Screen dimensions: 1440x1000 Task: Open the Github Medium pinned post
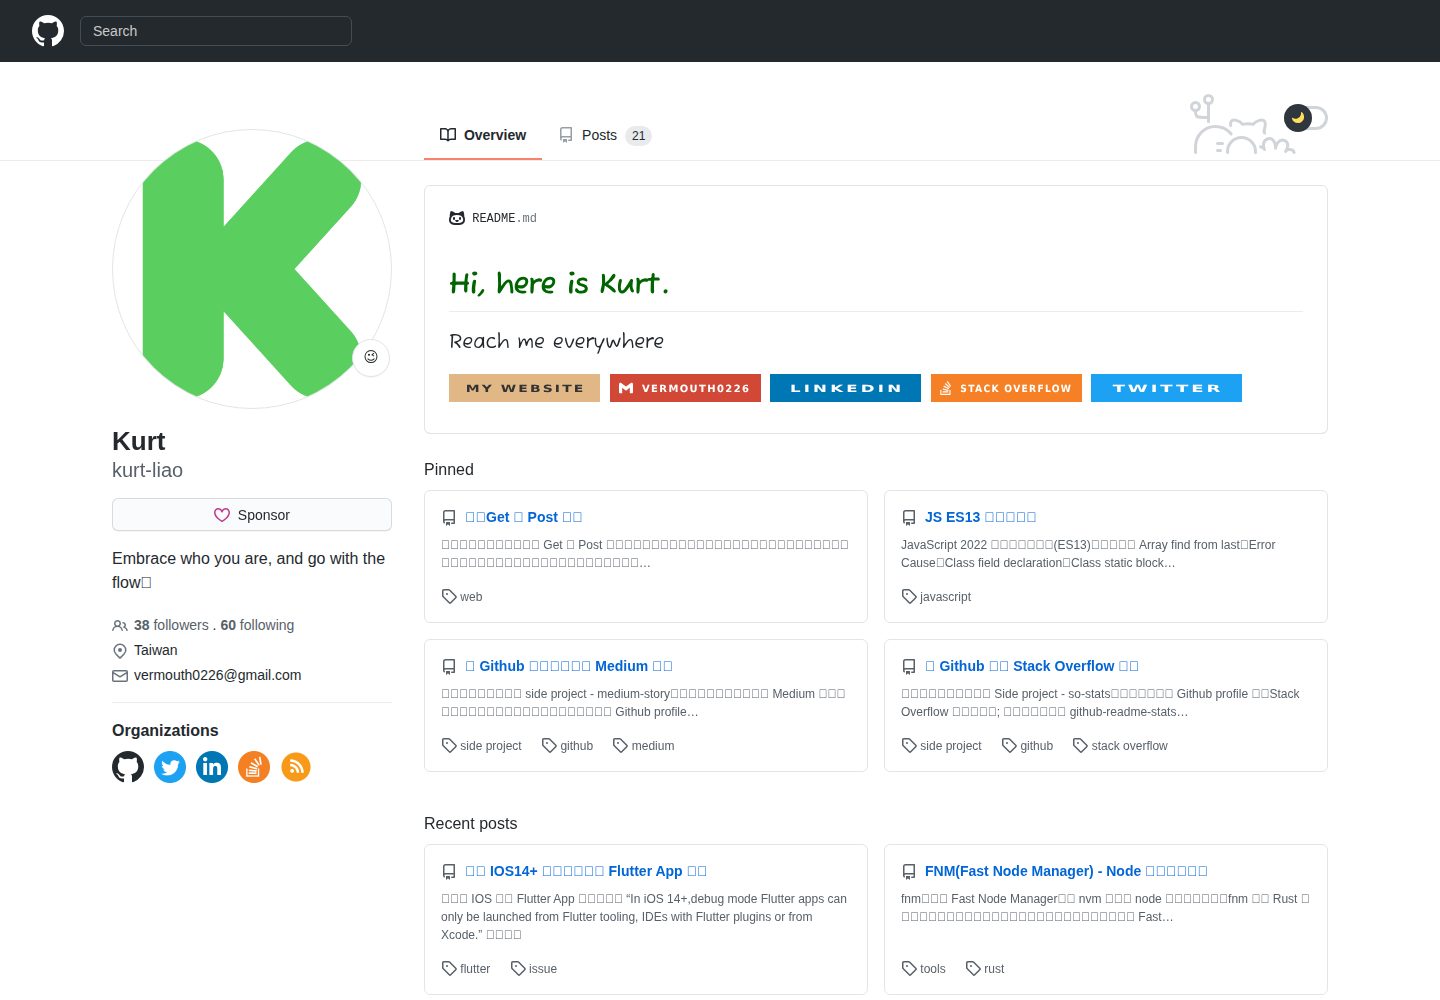tap(569, 666)
